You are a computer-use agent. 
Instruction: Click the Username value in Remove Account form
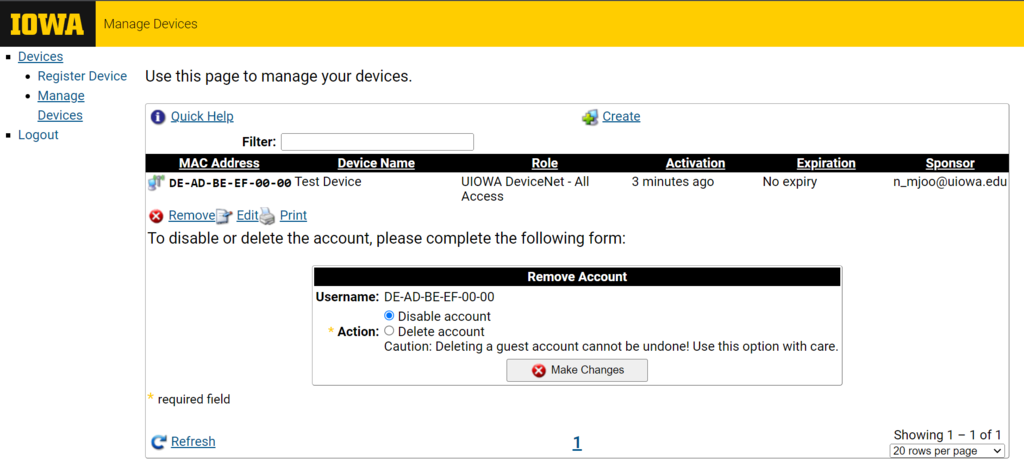(x=440, y=297)
